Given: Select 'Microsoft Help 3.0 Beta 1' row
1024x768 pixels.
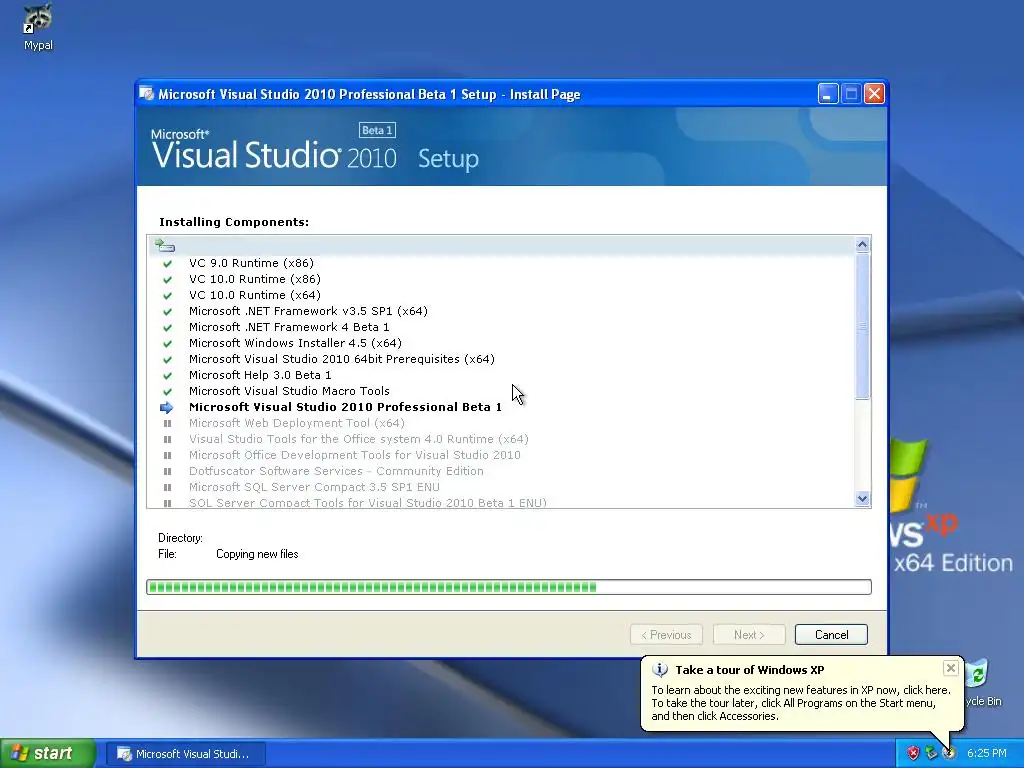Looking at the screenshot, I should pos(260,375).
